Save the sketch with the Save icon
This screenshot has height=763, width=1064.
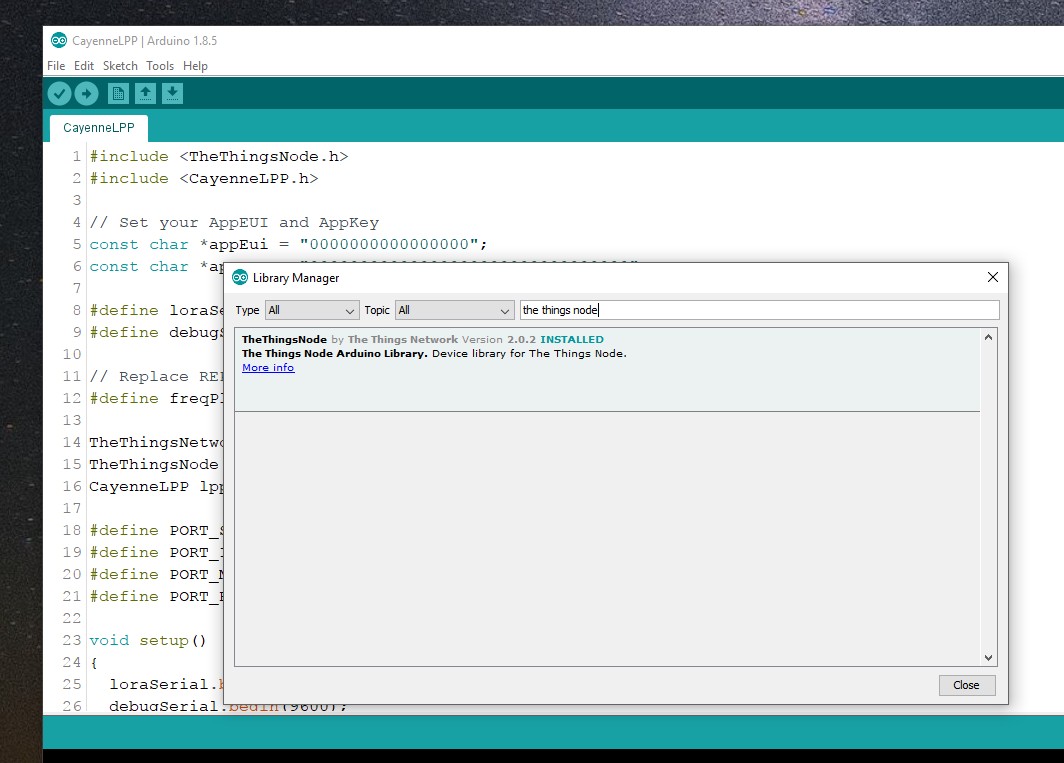tap(172, 94)
